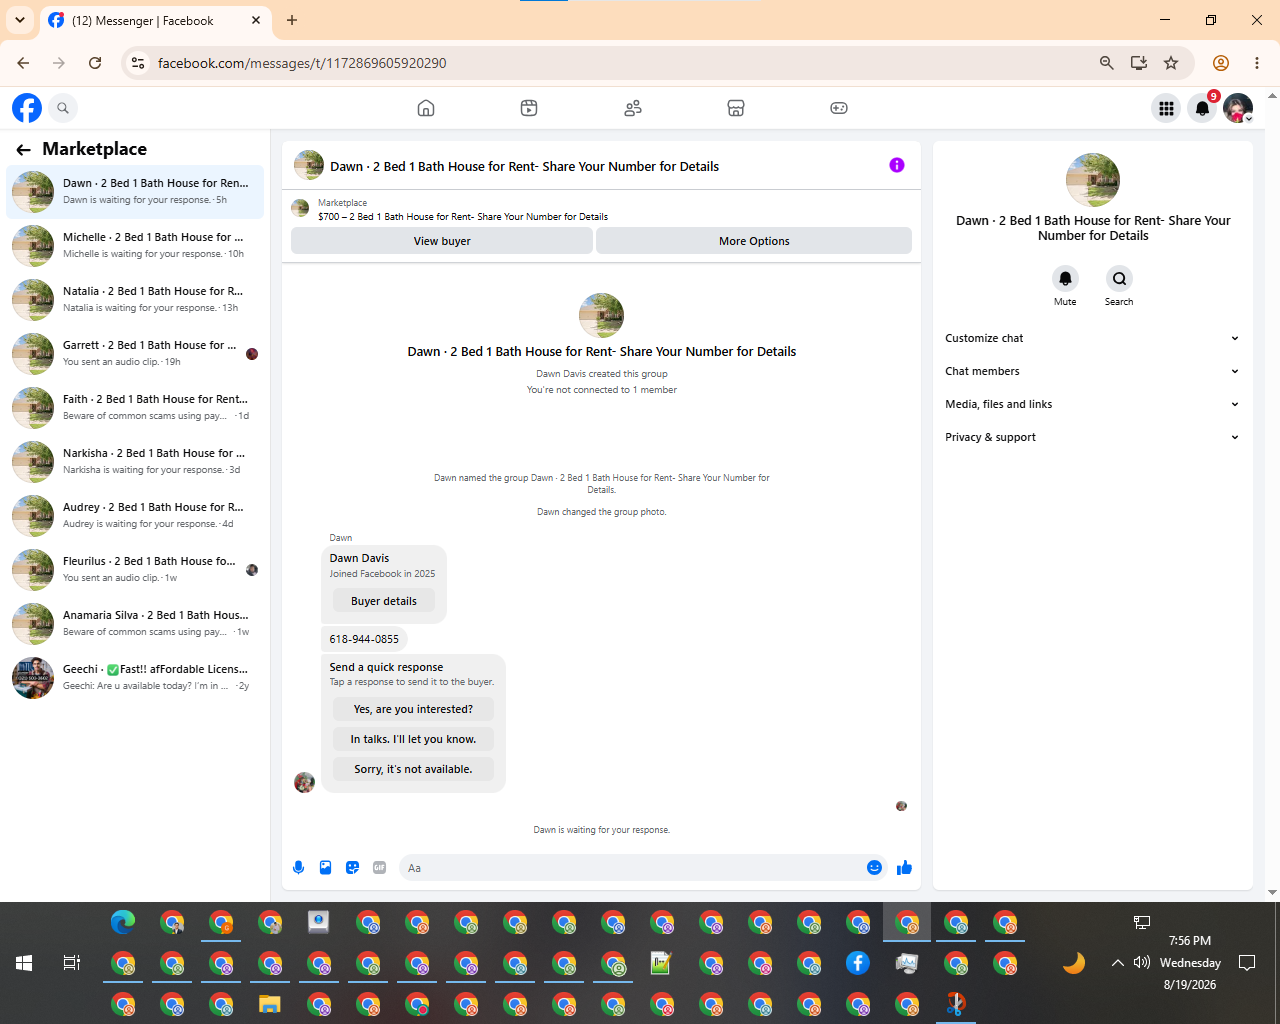Click the View buyer button
This screenshot has width=1280, height=1024.
442,241
